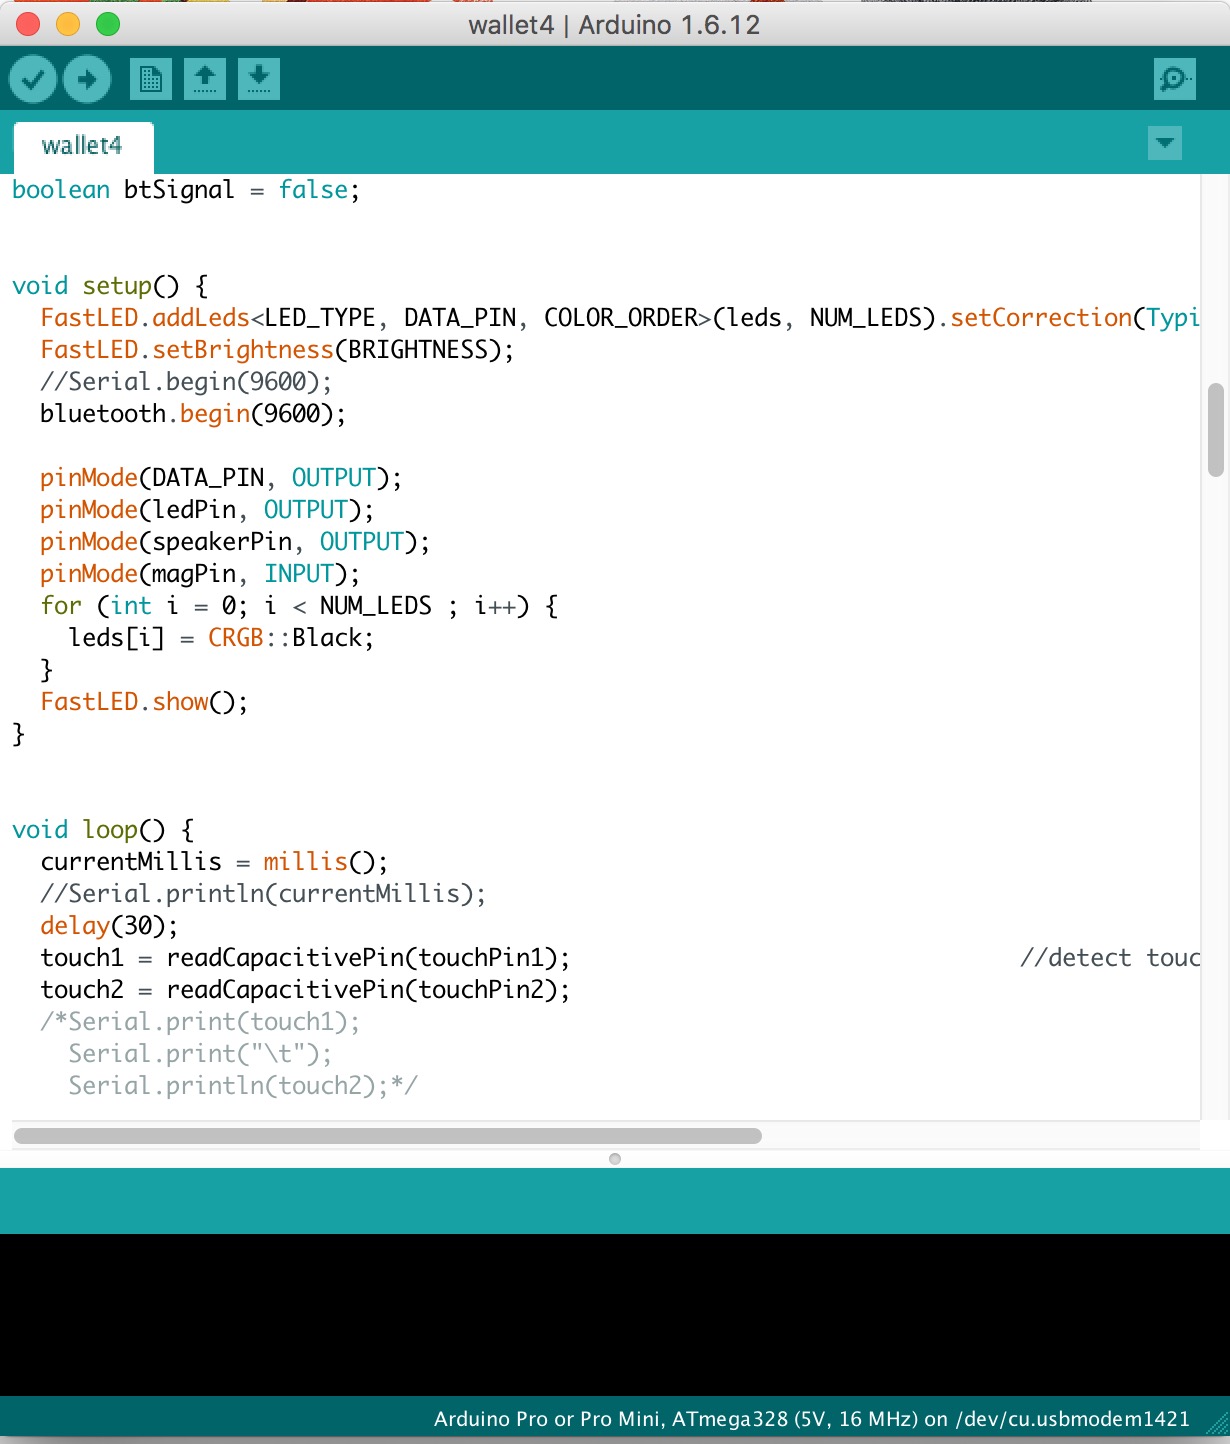Click the macOS red close window button
The image size is (1230, 1444).
coord(28,24)
